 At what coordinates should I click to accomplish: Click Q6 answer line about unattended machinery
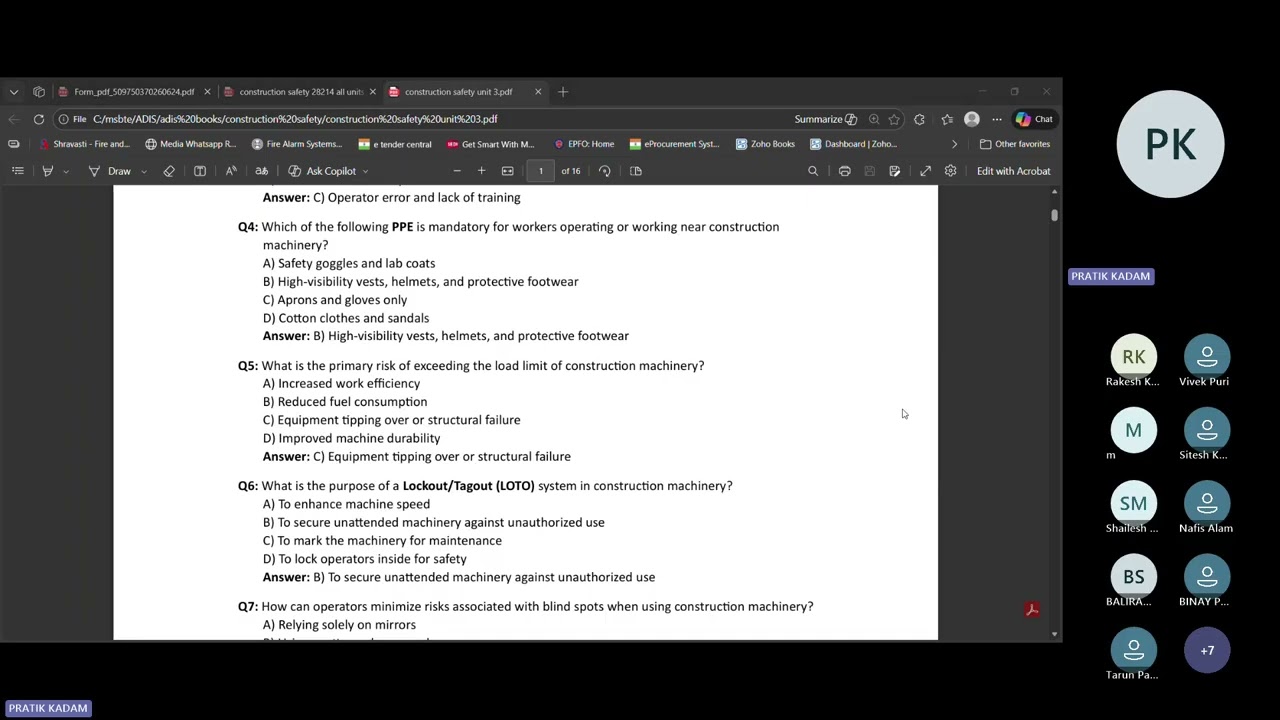click(459, 577)
